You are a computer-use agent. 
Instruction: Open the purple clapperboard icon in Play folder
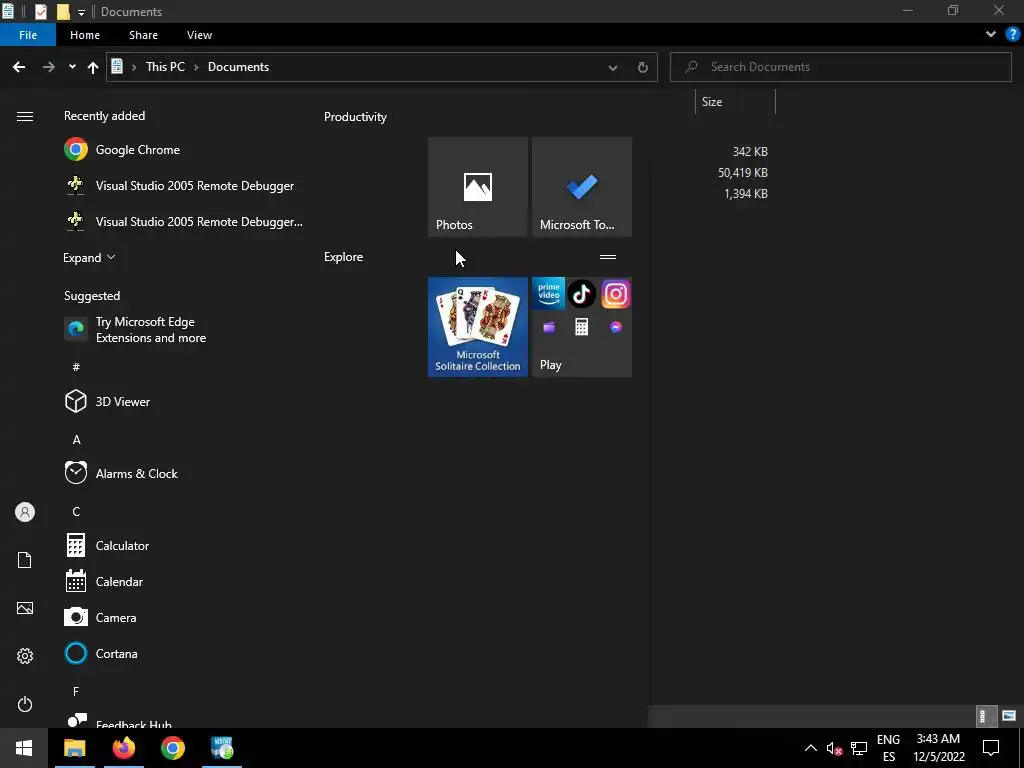(549, 327)
